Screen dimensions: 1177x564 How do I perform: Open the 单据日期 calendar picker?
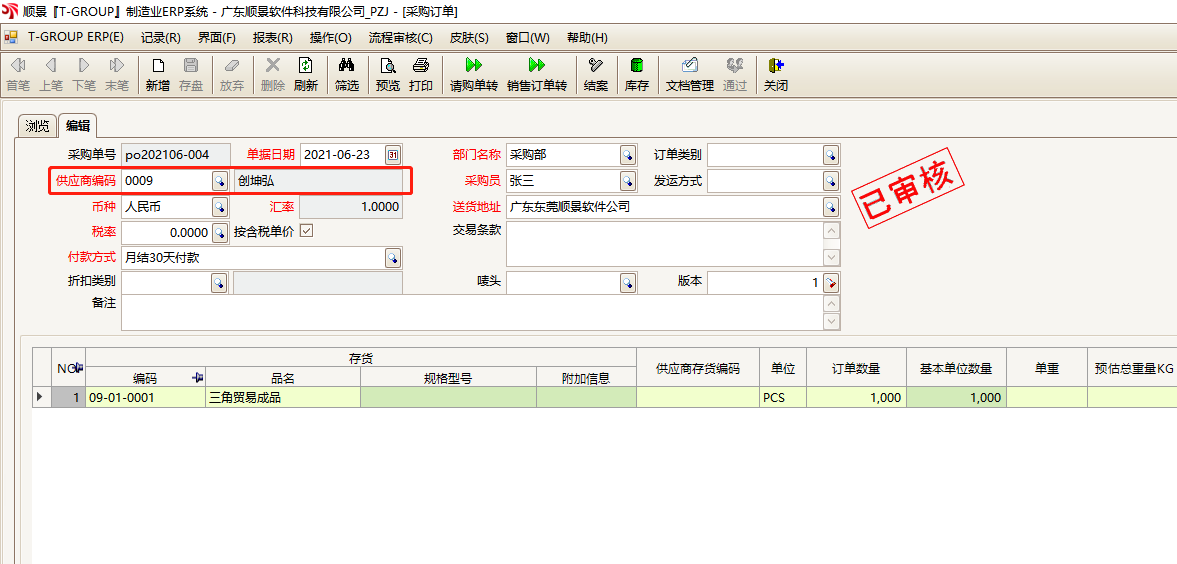pos(393,155)
